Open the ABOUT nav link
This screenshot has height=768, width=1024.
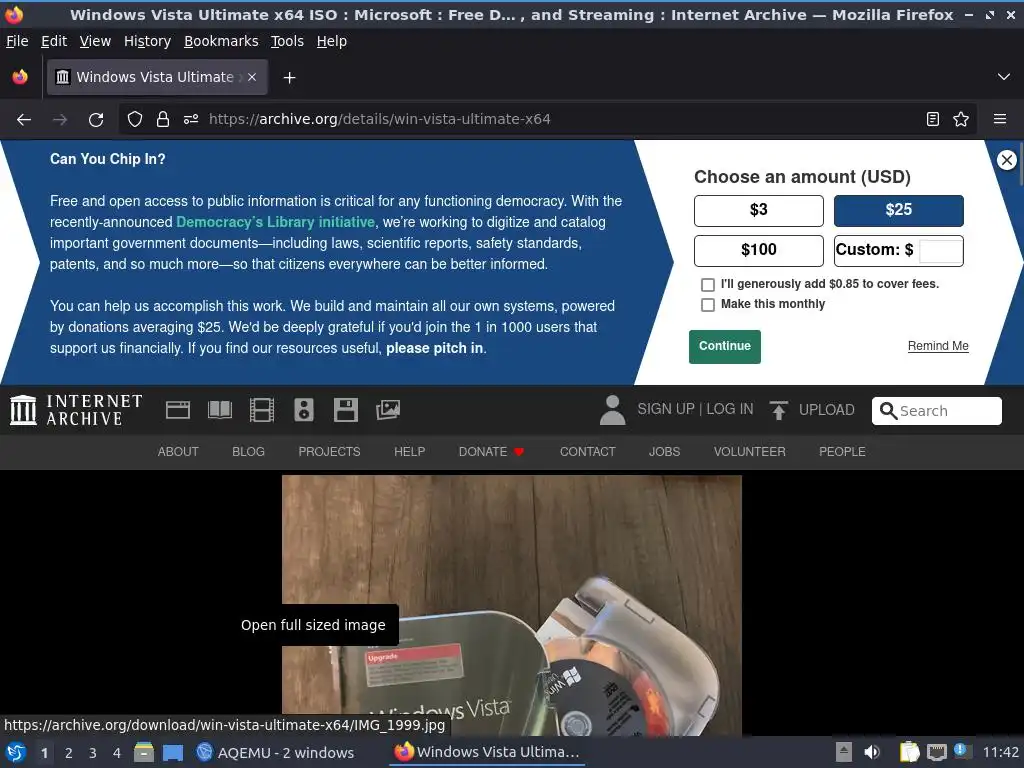click(x=178, y=452)
